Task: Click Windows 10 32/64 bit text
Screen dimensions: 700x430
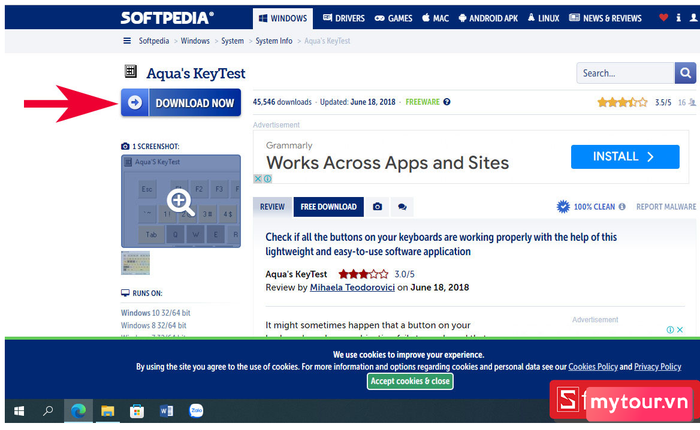Action: pos(155,313)
